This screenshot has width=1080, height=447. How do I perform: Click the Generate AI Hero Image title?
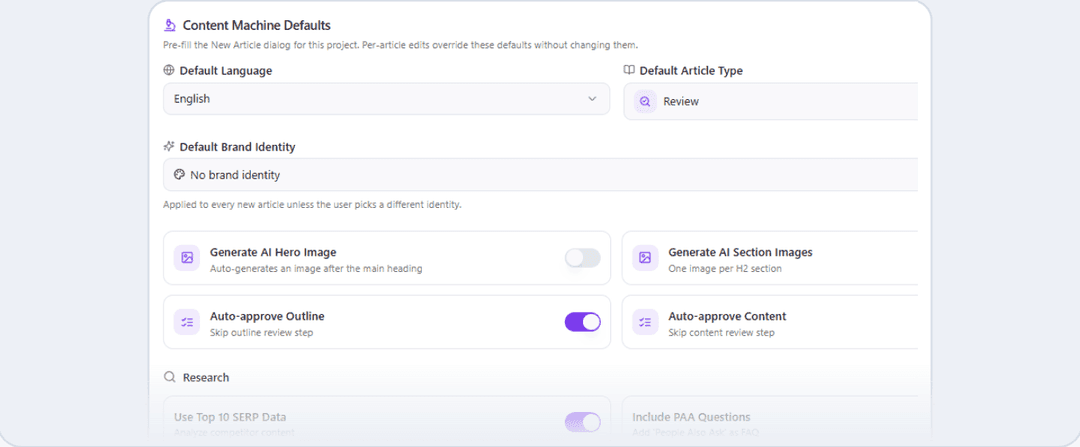click(273, 252)
